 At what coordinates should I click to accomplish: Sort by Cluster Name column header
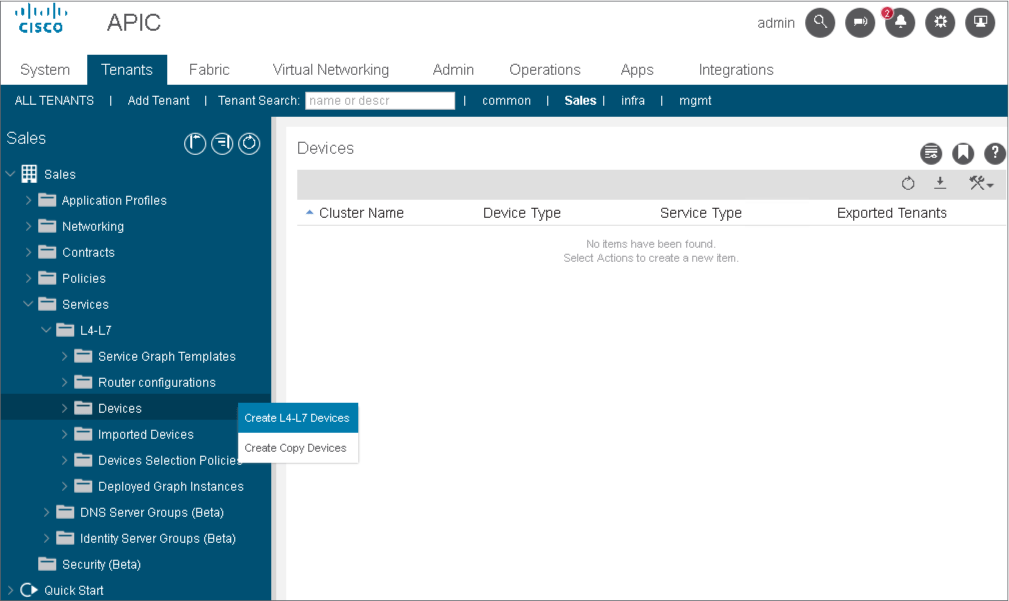(361, 213)
